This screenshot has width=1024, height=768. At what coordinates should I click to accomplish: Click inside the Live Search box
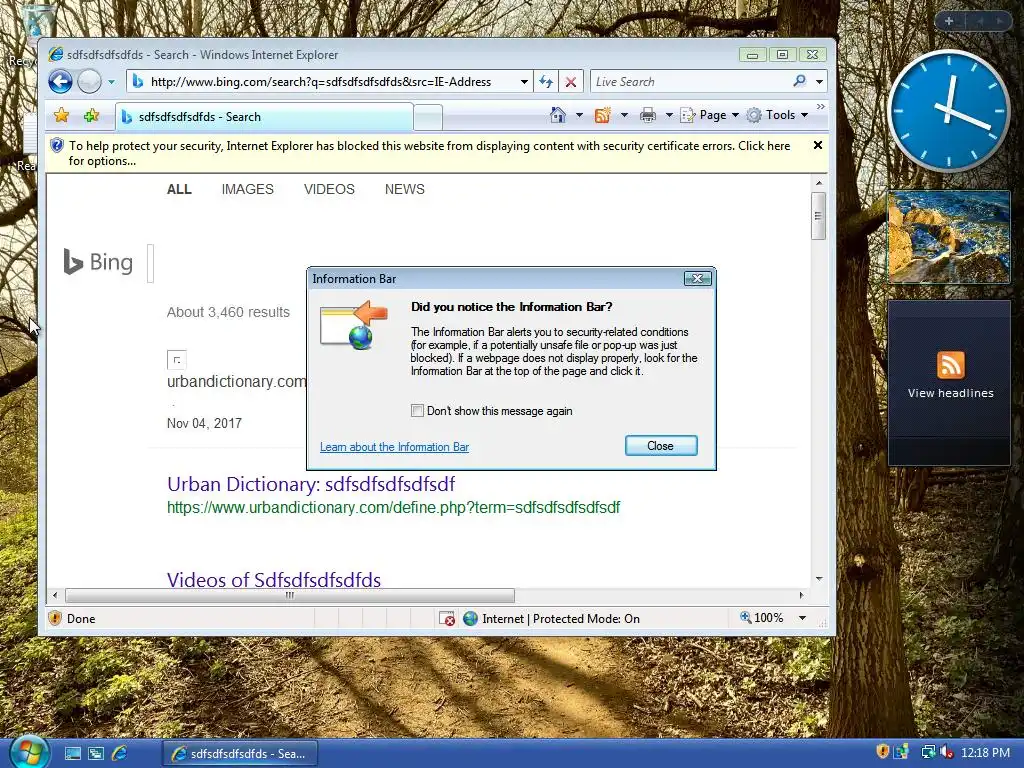coord(689,82)
